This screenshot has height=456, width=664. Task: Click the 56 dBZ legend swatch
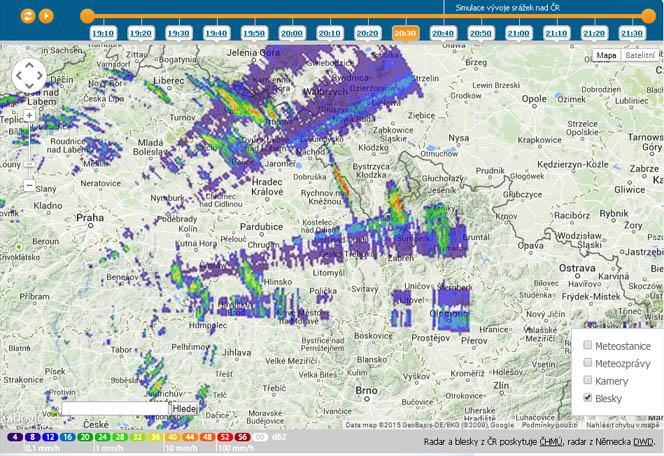point(243,437)
